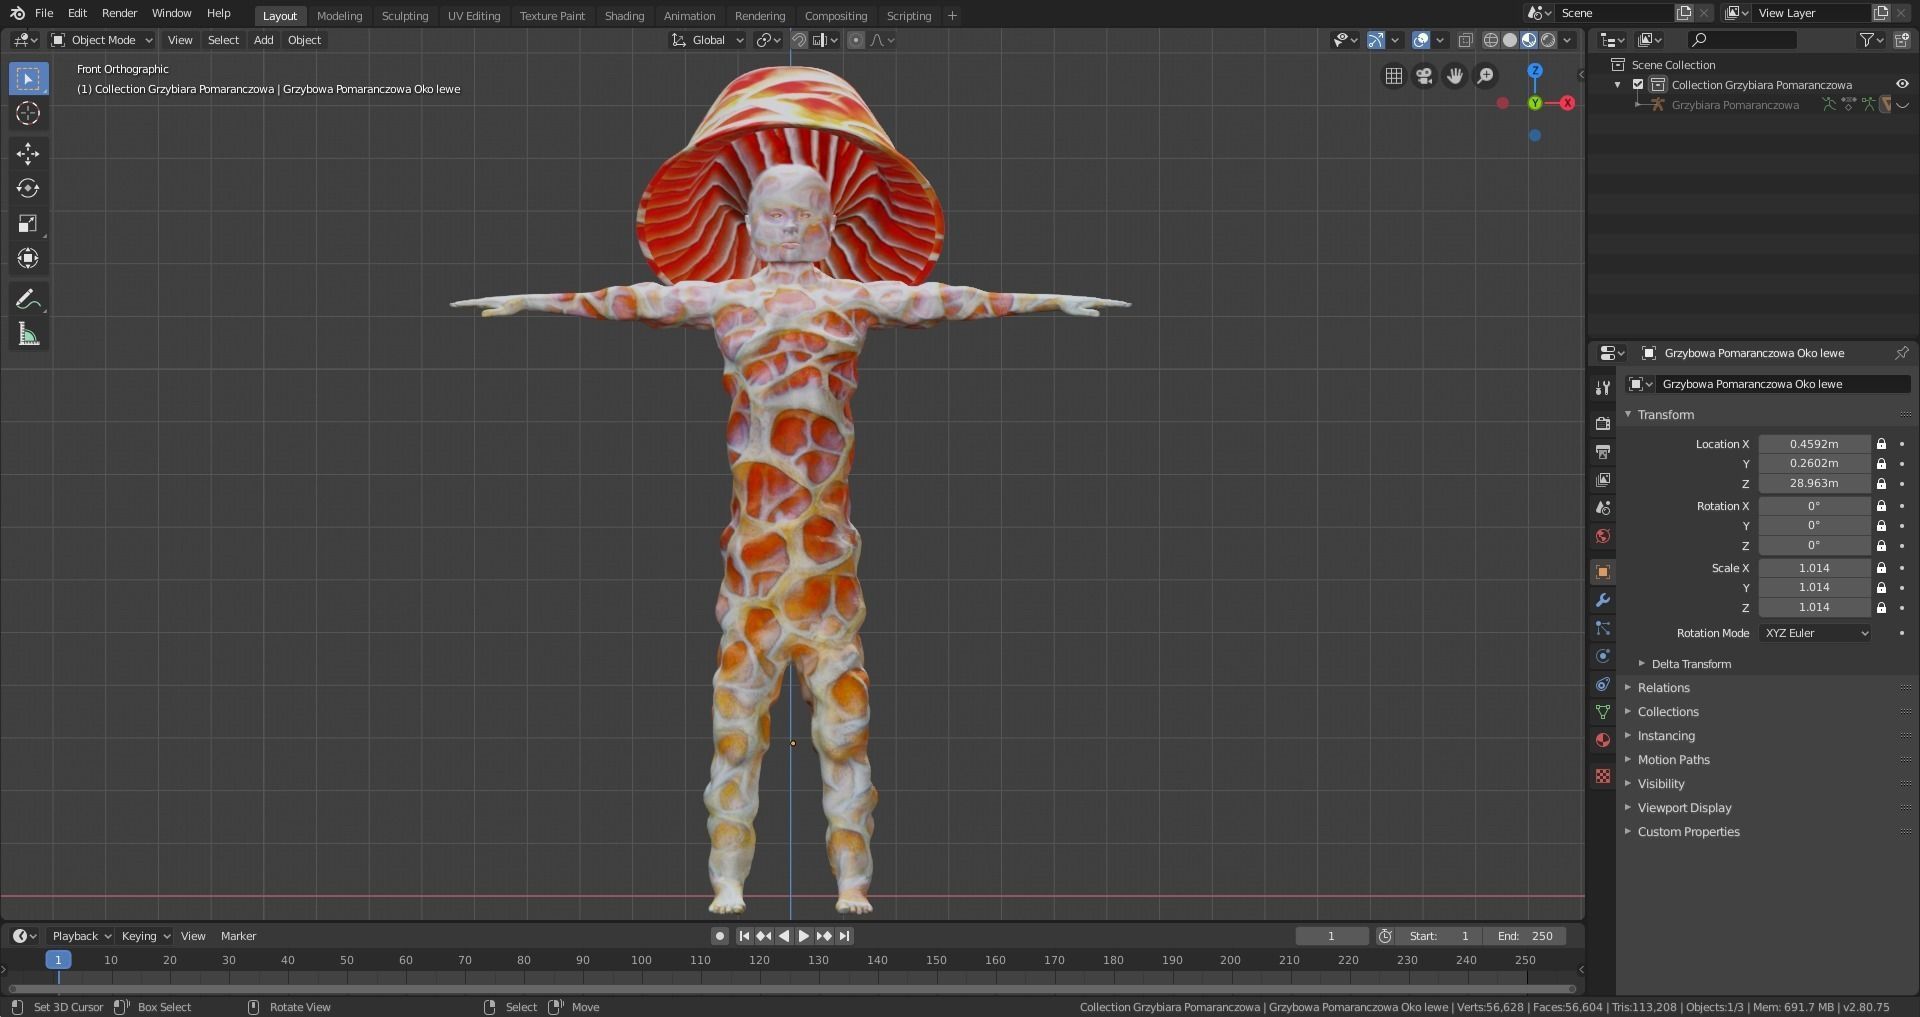
Task: Toggle snapping magnet button
Action: [x=799, y=40]
